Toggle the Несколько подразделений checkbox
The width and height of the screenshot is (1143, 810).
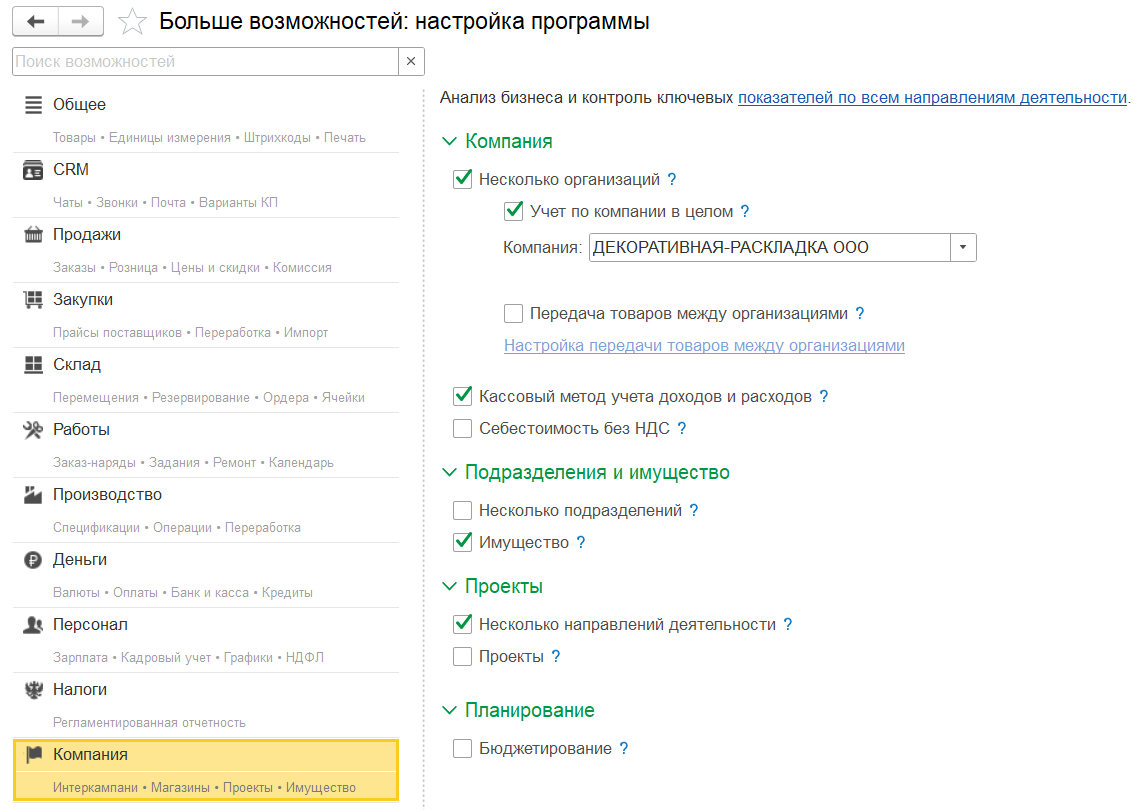click(x=462, y=511)
